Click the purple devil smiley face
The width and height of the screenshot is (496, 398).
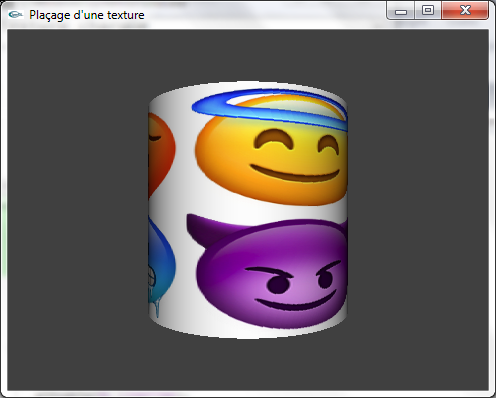pos(272,272)
